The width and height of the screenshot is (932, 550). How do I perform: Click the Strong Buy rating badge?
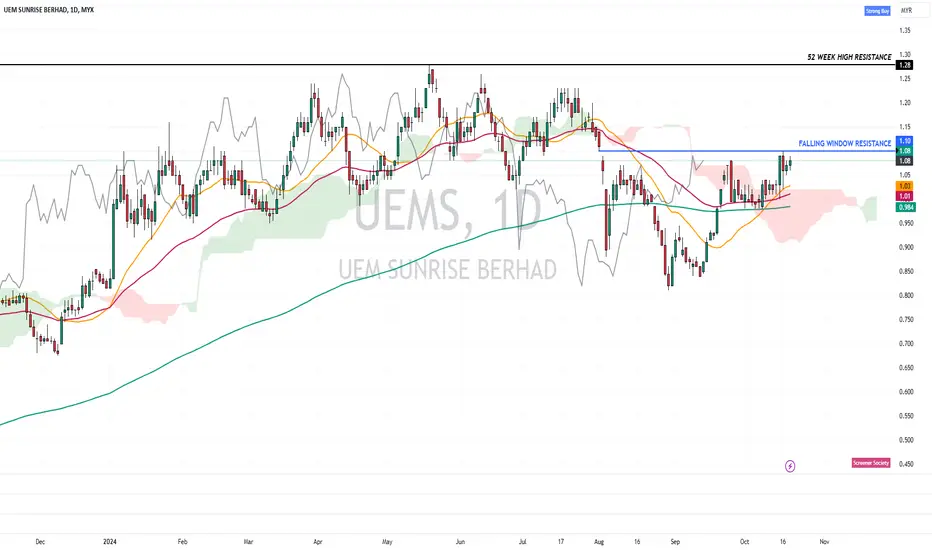click(877, 11)
